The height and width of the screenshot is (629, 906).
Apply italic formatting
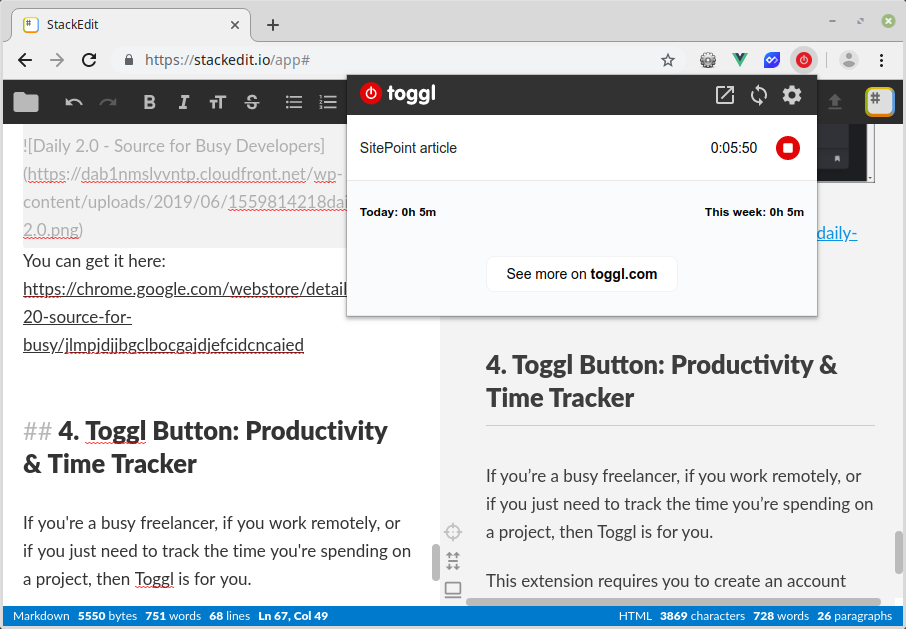tap(183, 101)
